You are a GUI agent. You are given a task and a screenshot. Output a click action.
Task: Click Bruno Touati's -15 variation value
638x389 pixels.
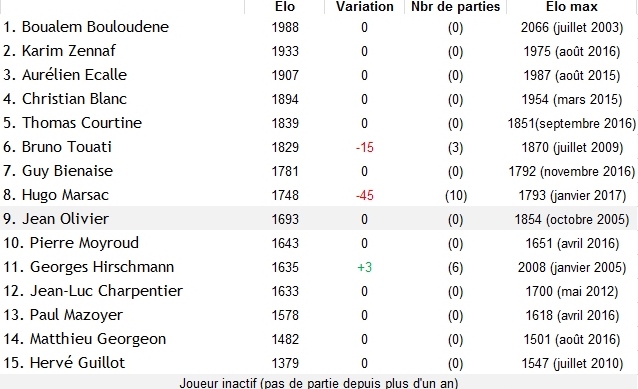[365, 147]
